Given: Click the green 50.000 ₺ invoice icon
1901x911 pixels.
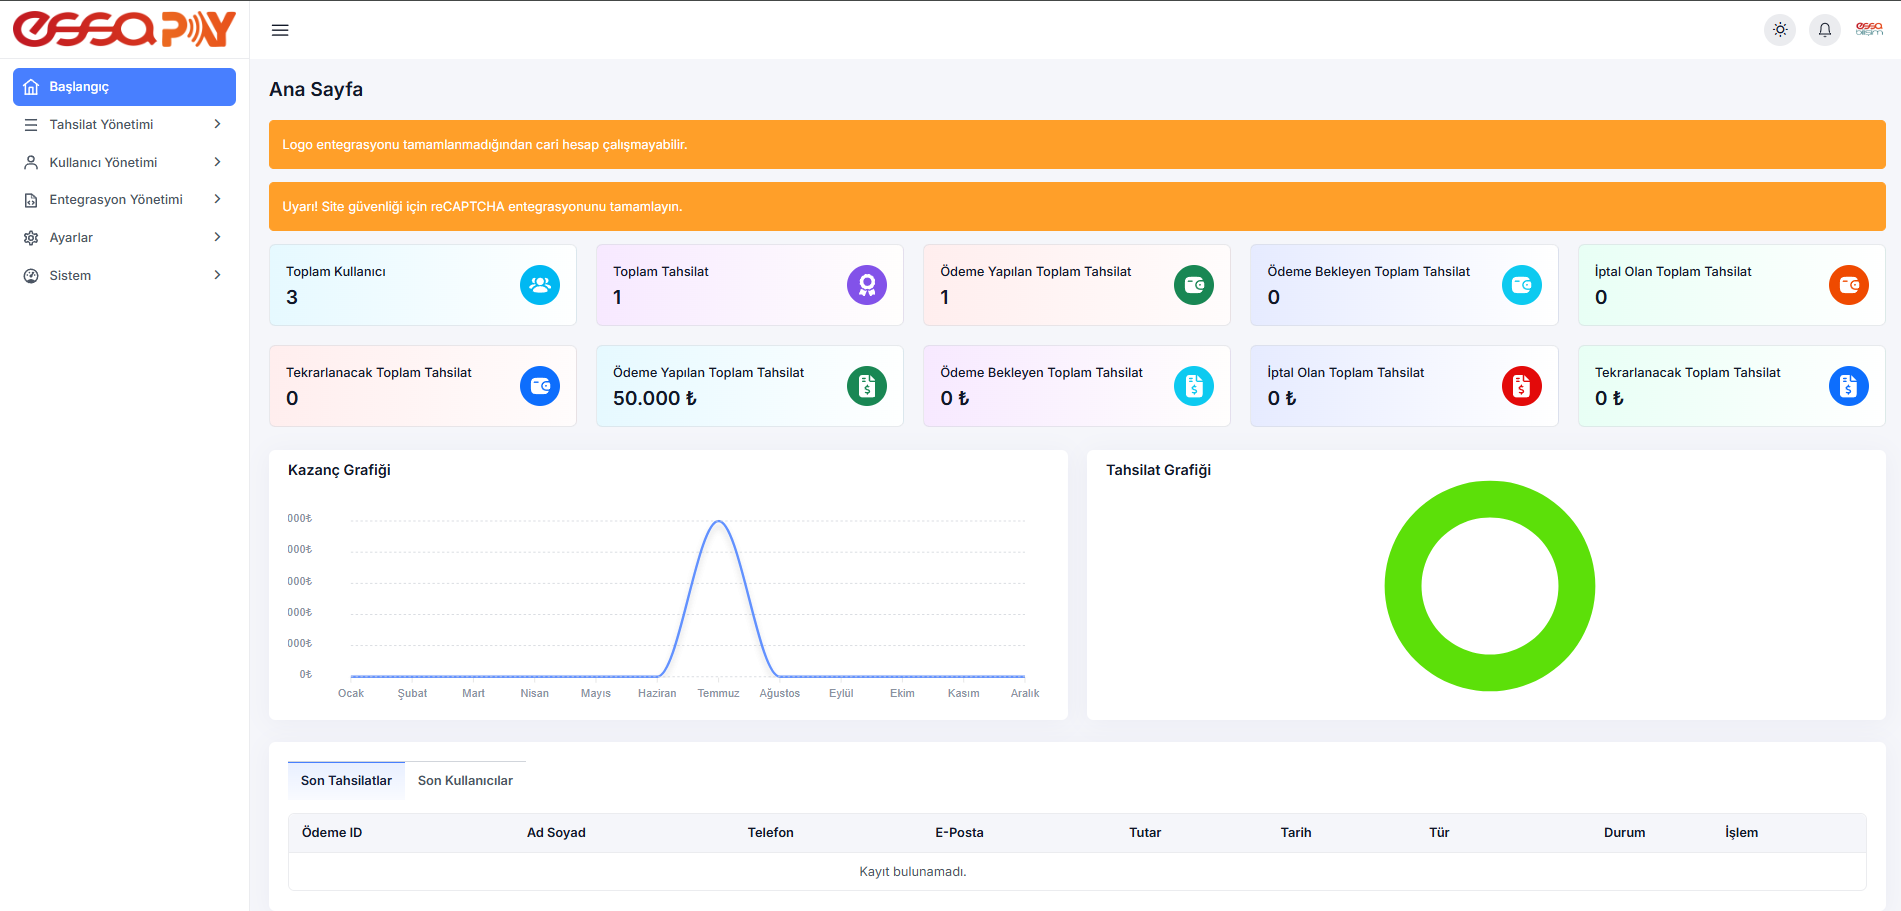Looking at the screenshot, I should 866,386.
